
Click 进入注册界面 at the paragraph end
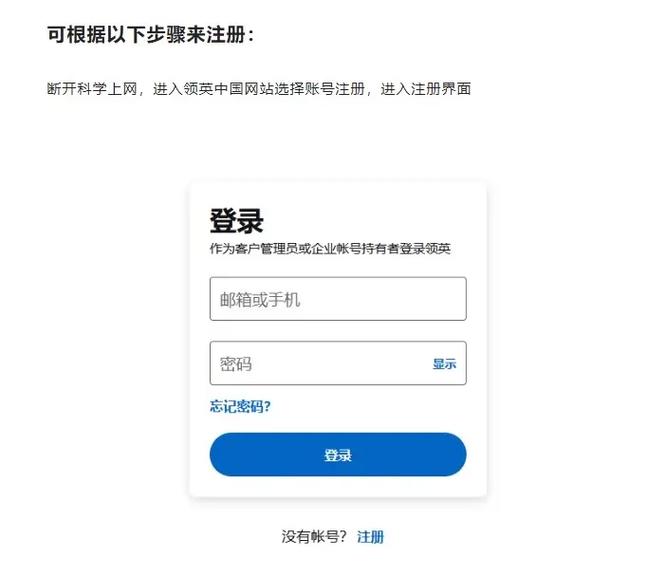426,89
